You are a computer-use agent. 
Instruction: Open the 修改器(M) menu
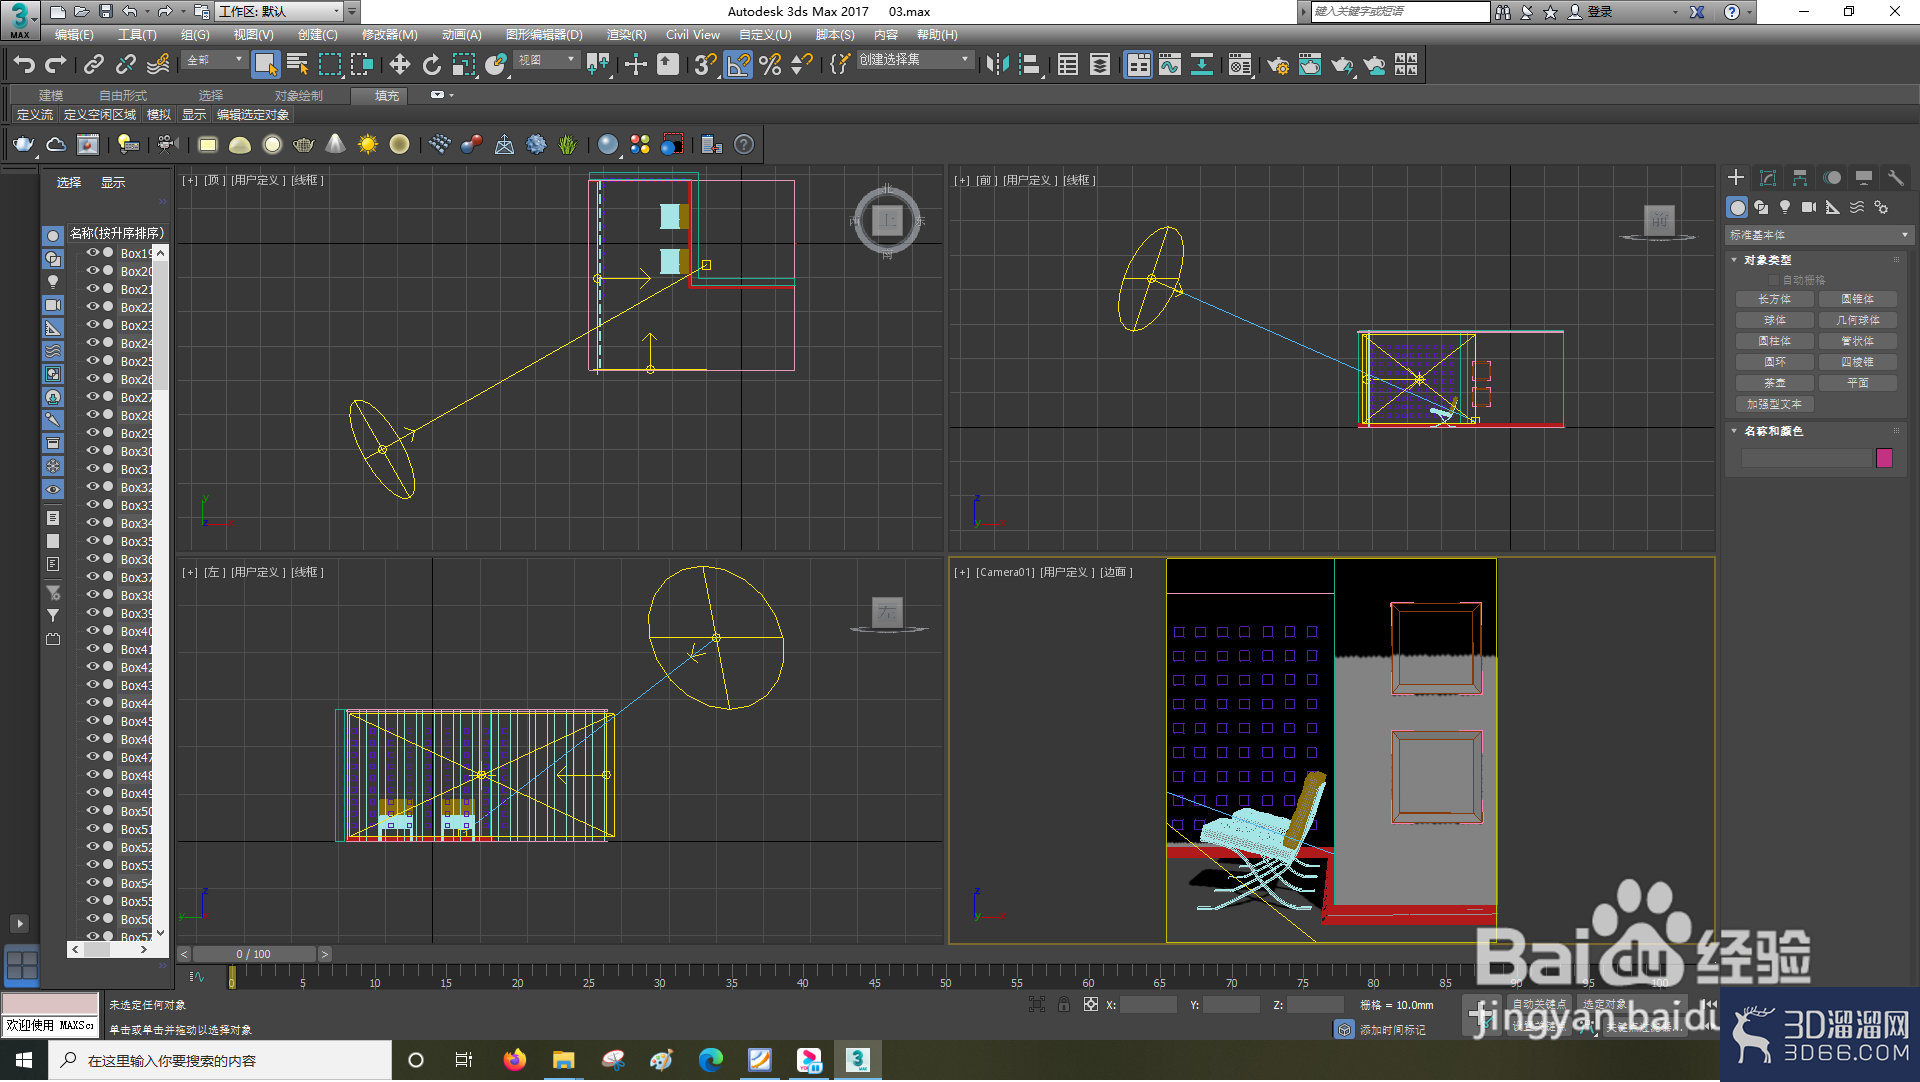pyautogui.click(x=390, y=34)
